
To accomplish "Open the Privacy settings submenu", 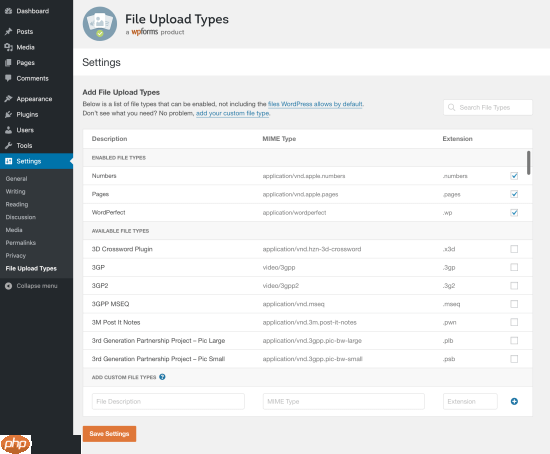I will click(16, 255).
